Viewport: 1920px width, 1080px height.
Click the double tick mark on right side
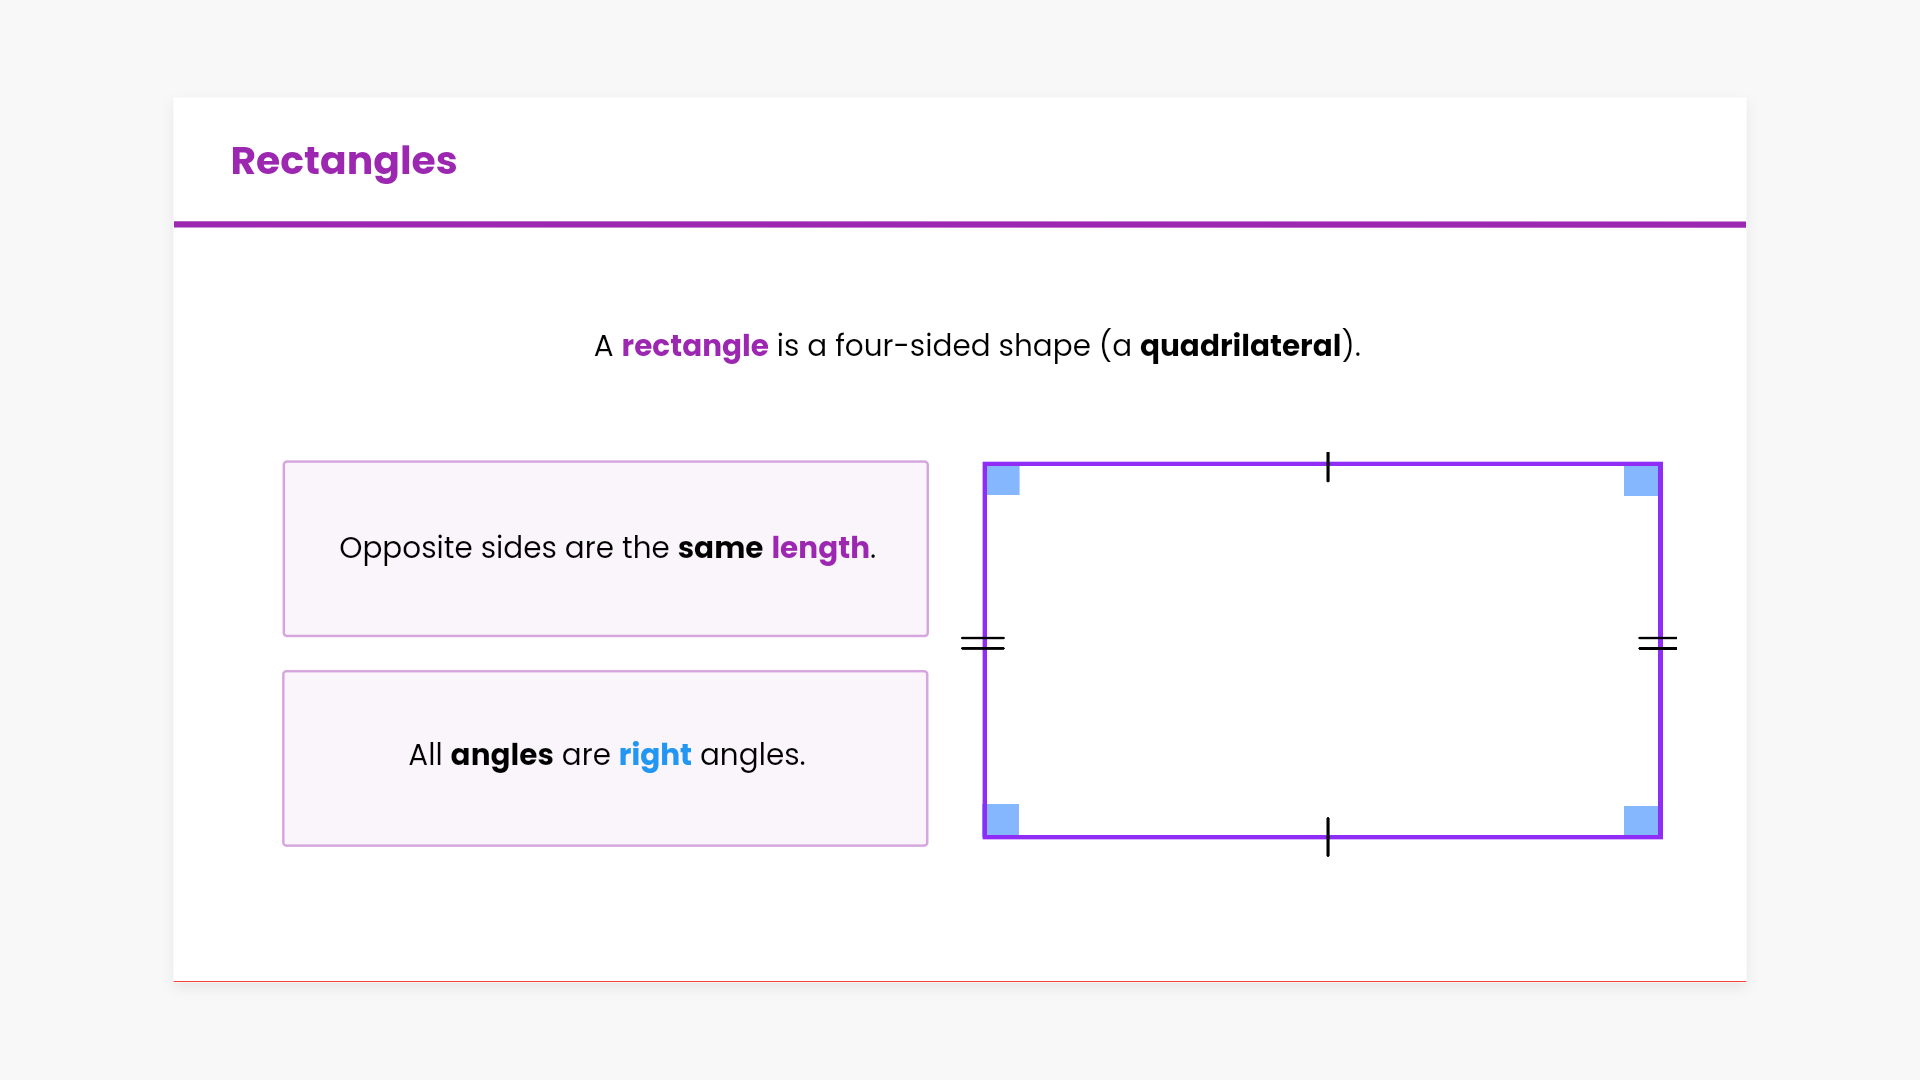click(x=1657, y=643)
